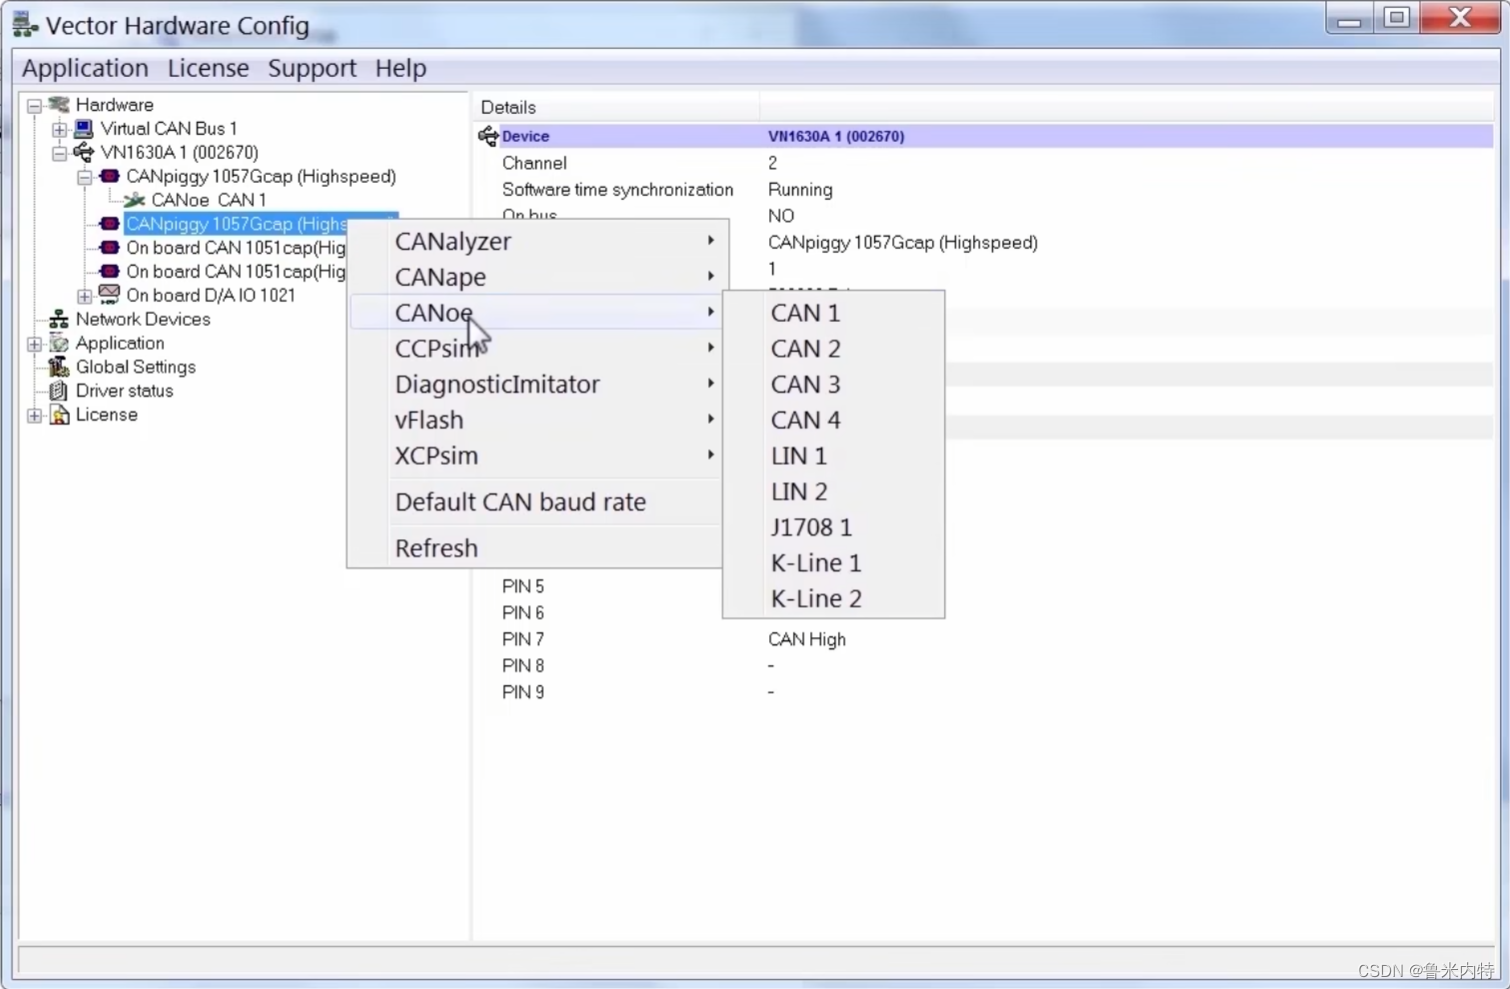Select Virtual CAN Bus 1 tree item
Viewport: 1510px width, 989px height.
tap(169, 129)
